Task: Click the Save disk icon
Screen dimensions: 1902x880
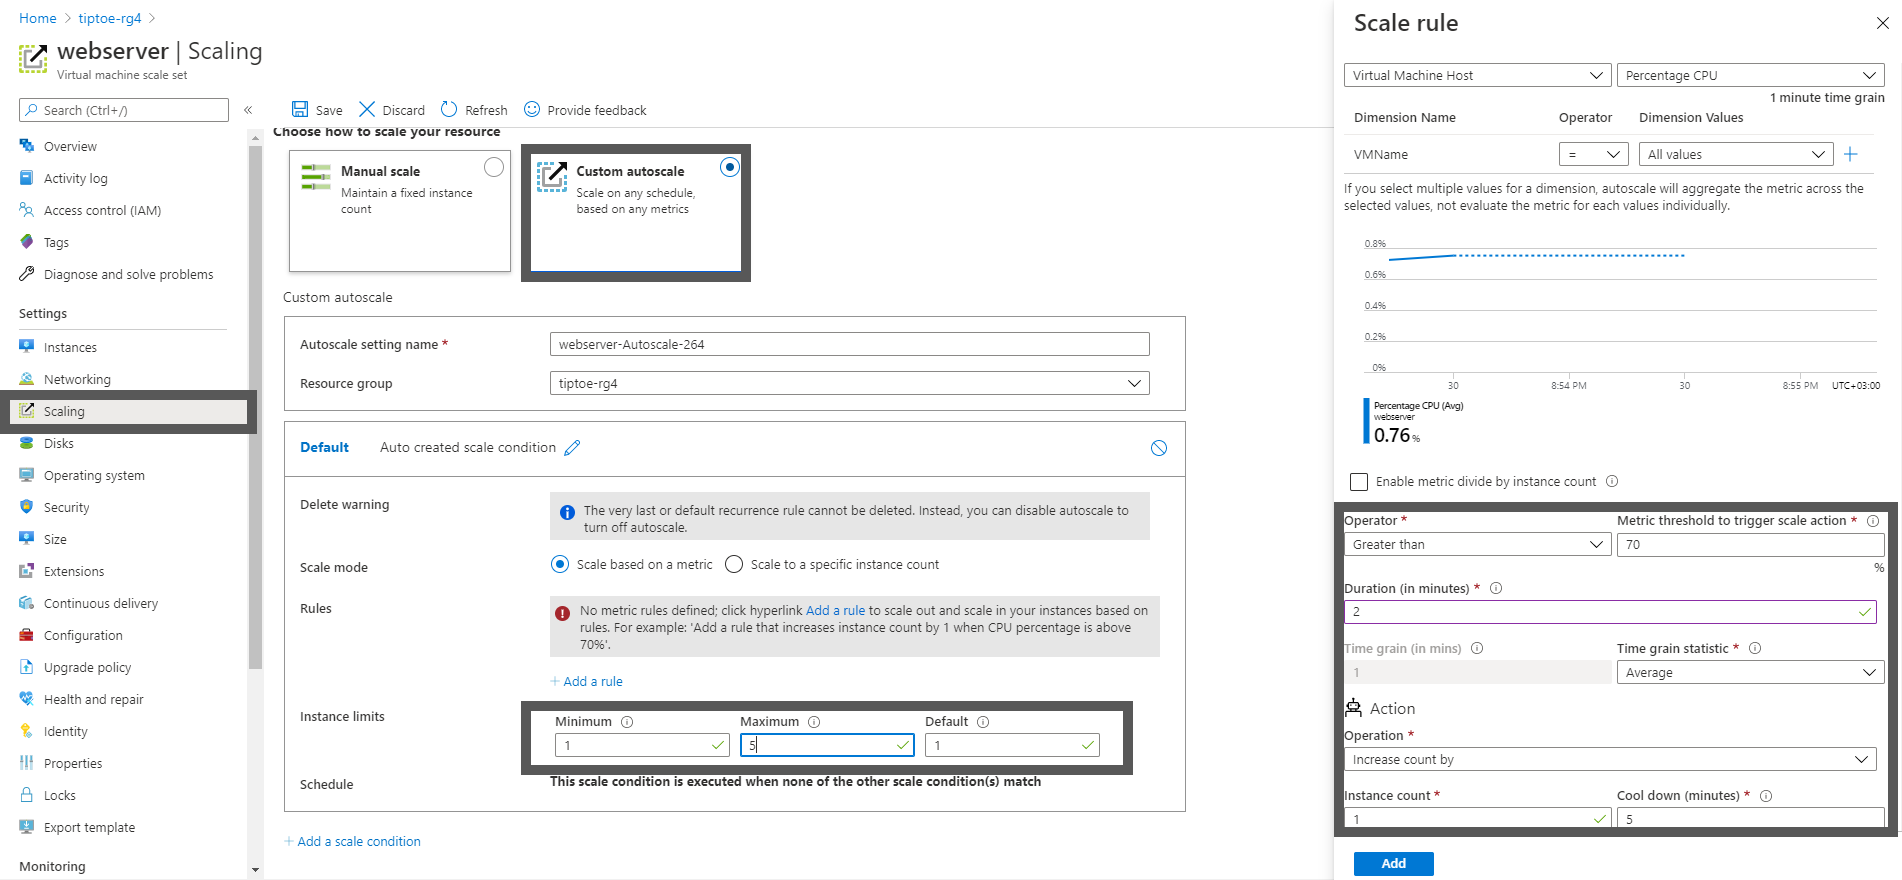Action: coord(300,109)
